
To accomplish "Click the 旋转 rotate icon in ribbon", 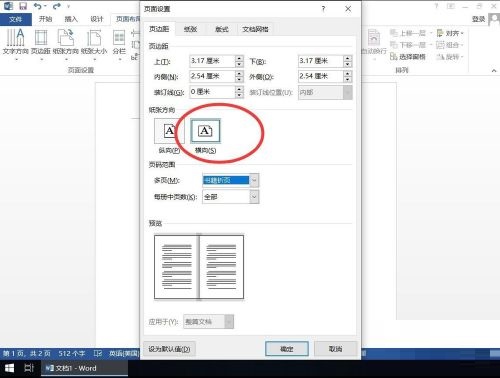I will 450,57.
